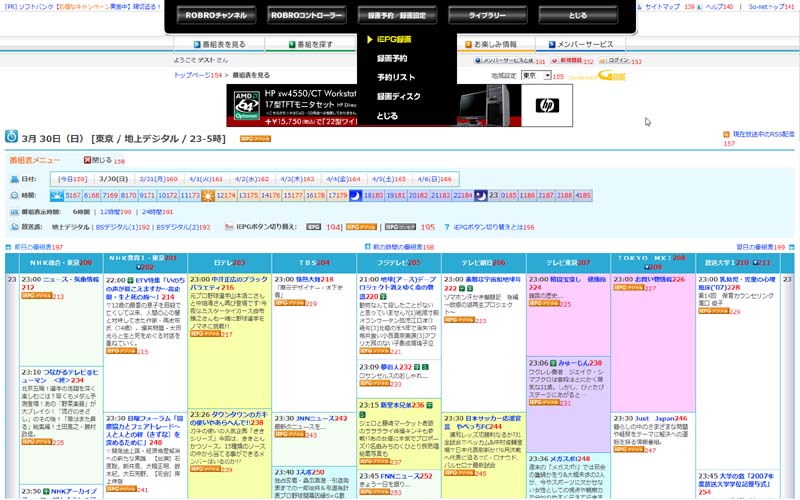Click the とじる button in the top black bar
The height and width of the screenshot is (500, 800).
(x=578, y=15)
